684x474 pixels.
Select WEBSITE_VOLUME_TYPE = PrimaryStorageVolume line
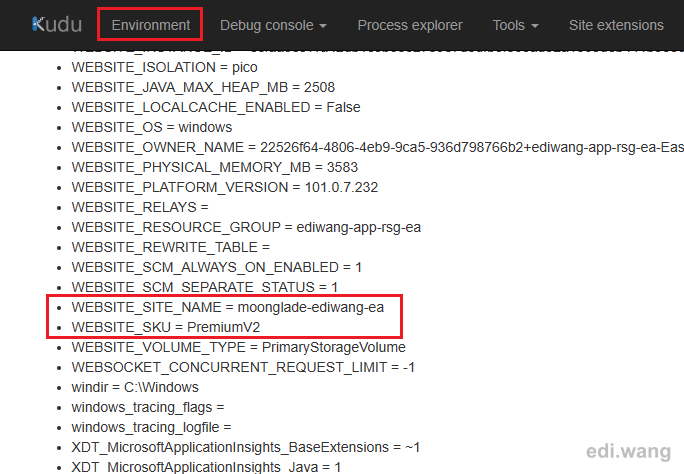pyautogui.click(x=239, y=348)
